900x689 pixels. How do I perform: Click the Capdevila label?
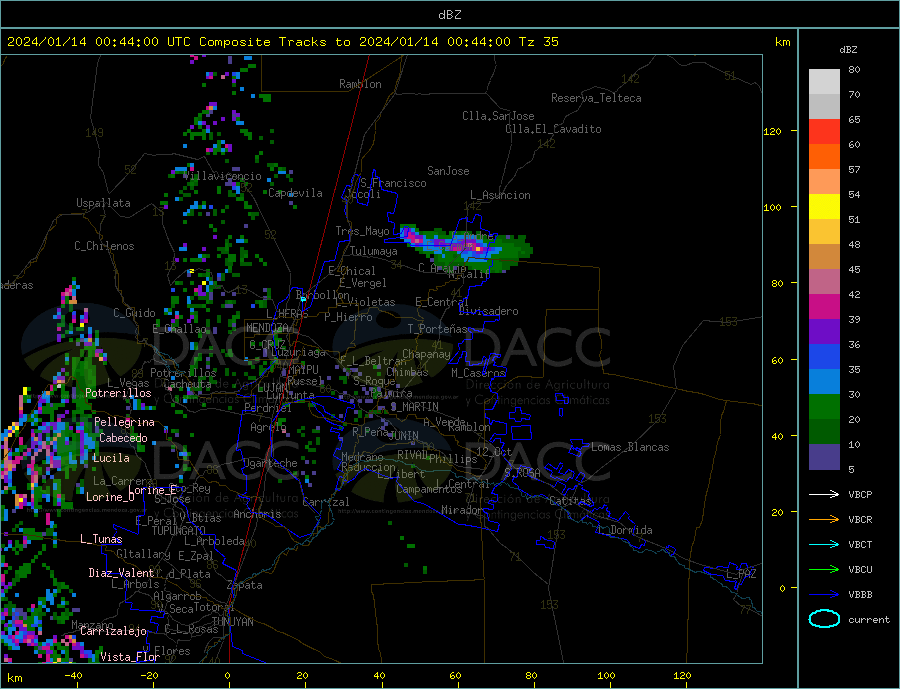coord(296,193)
